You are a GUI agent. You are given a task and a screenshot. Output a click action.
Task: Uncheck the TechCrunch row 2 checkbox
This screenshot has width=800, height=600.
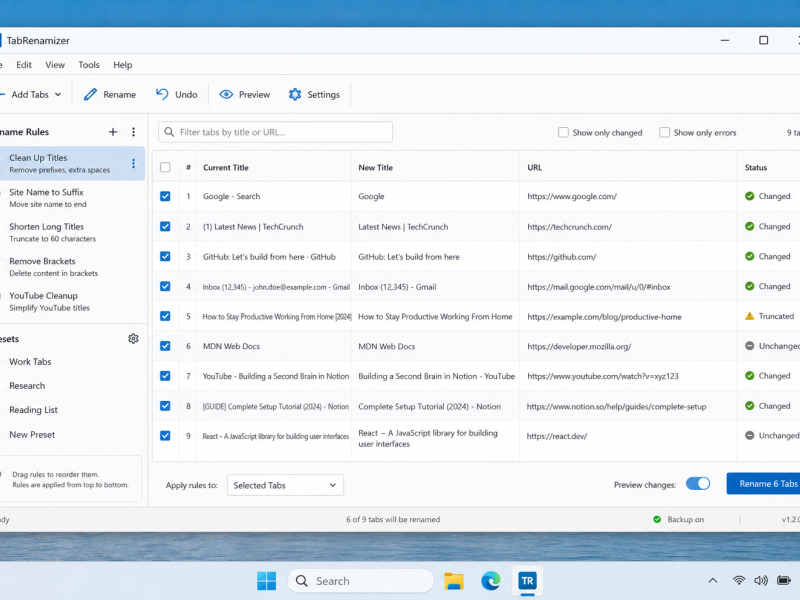(x=165, y=226)
